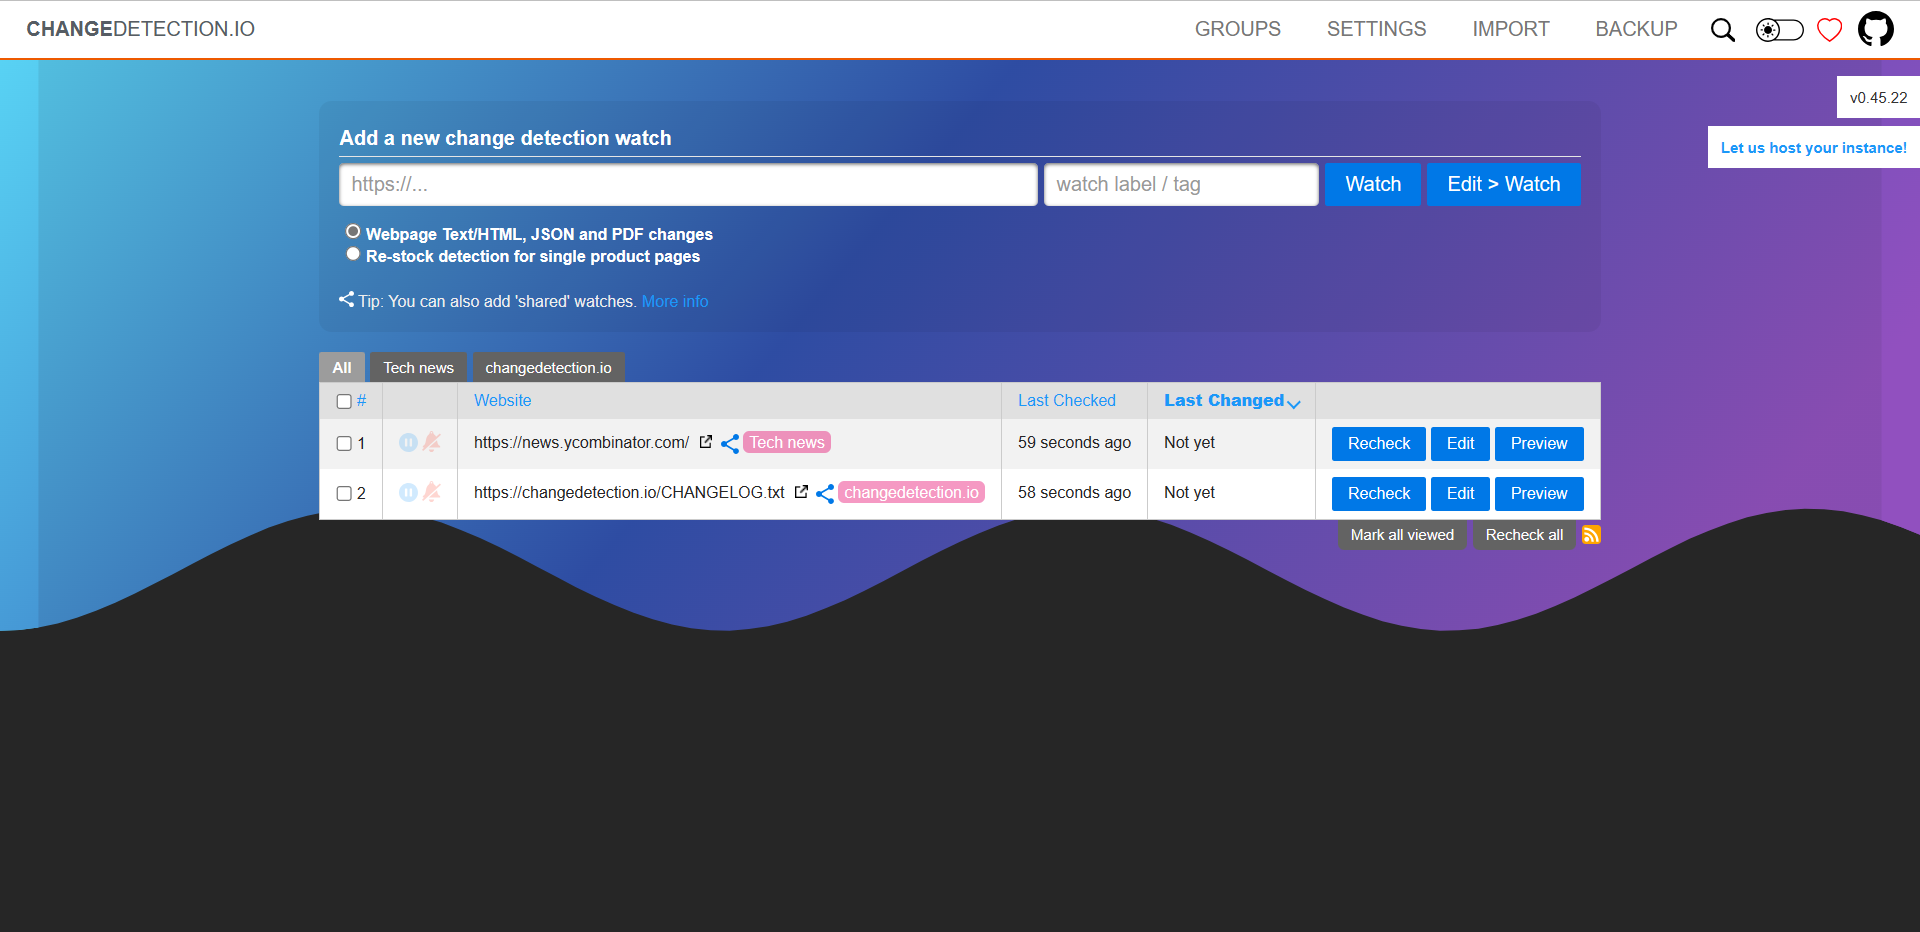Check the select-all watches checkbox
The width and height of the screenshot is (1920, 932).
tap(344, 401)
